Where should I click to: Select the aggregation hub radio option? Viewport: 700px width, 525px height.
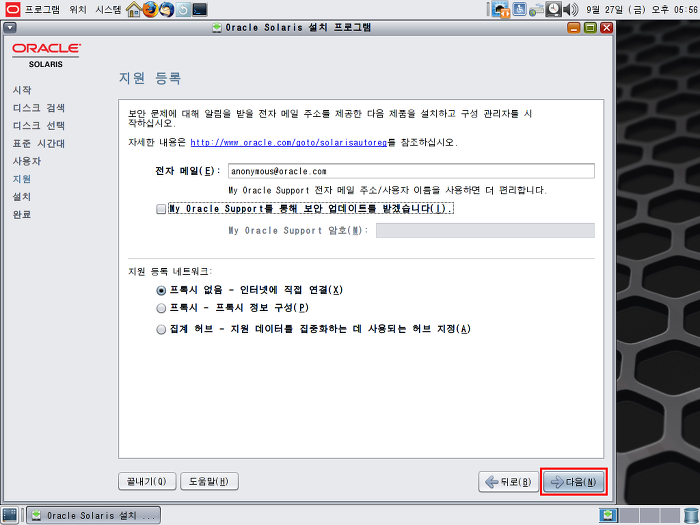tap(161, 330)
